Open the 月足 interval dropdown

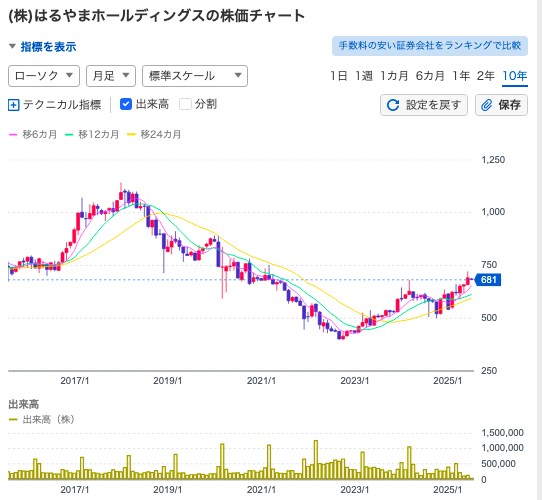pos(111,76)
